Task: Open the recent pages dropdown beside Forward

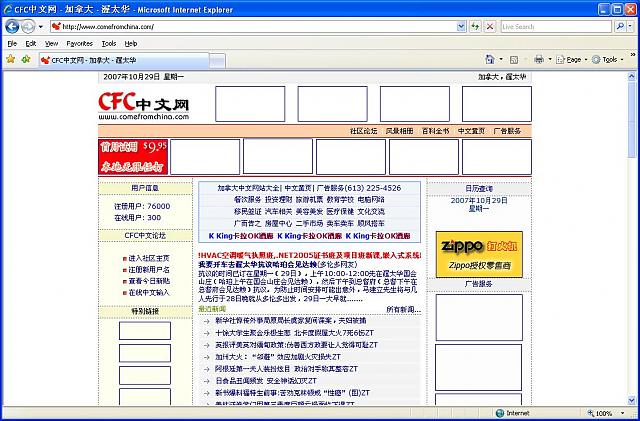Action: point(40,27)
